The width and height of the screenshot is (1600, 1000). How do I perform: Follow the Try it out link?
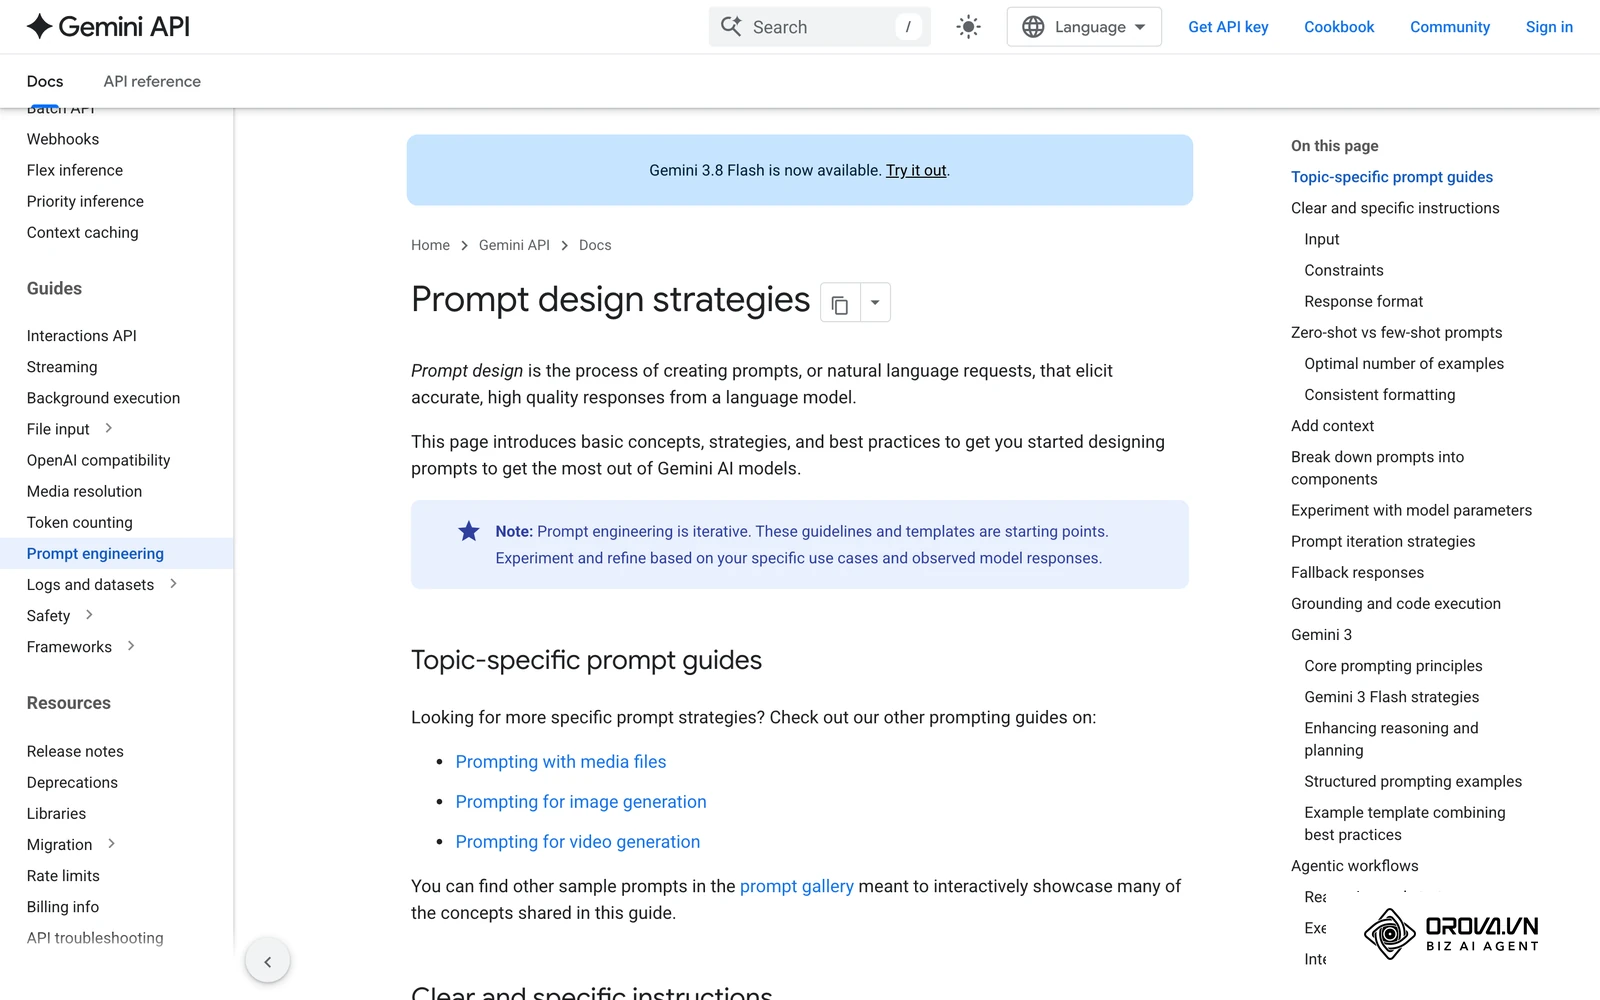pyautogui.click(x=916, y=170)
